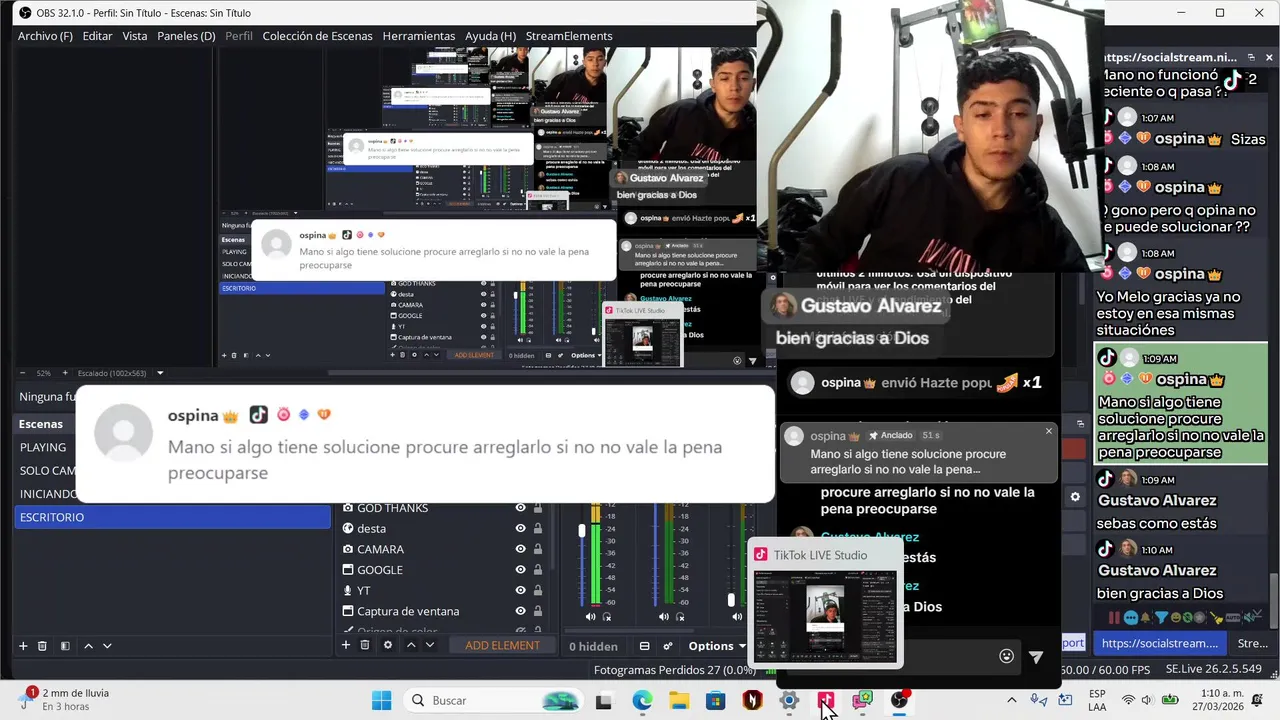1280x720 pixels.
Task: Hide the GOD THANKS source
Action: [520, 508]
